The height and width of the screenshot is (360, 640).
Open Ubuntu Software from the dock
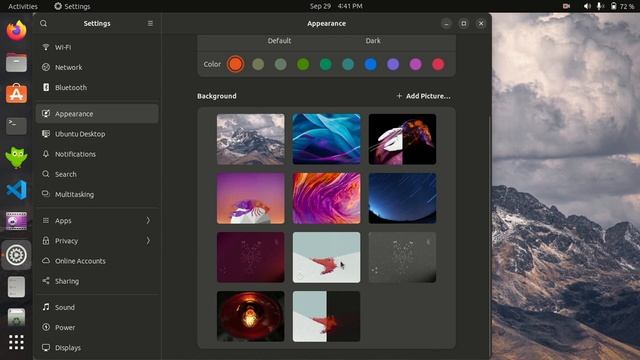tap(16, 94)
